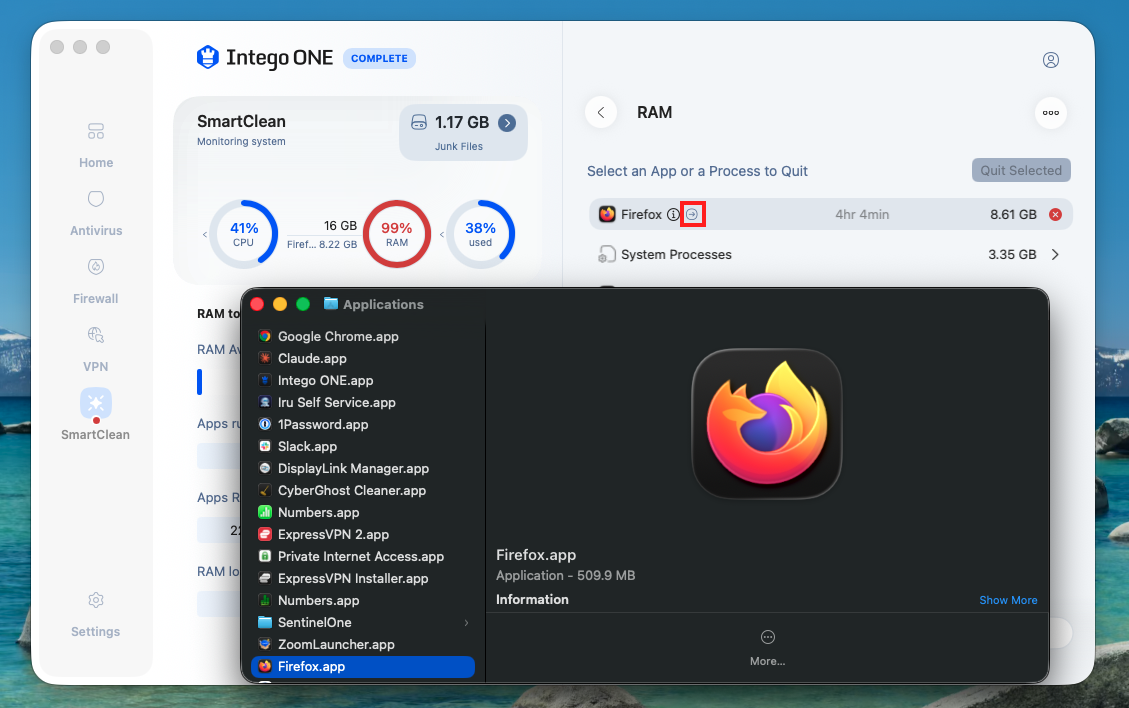Show Firefox info icon in RAM list
Screen dimensions: 1129x708
tap(673, 215)
